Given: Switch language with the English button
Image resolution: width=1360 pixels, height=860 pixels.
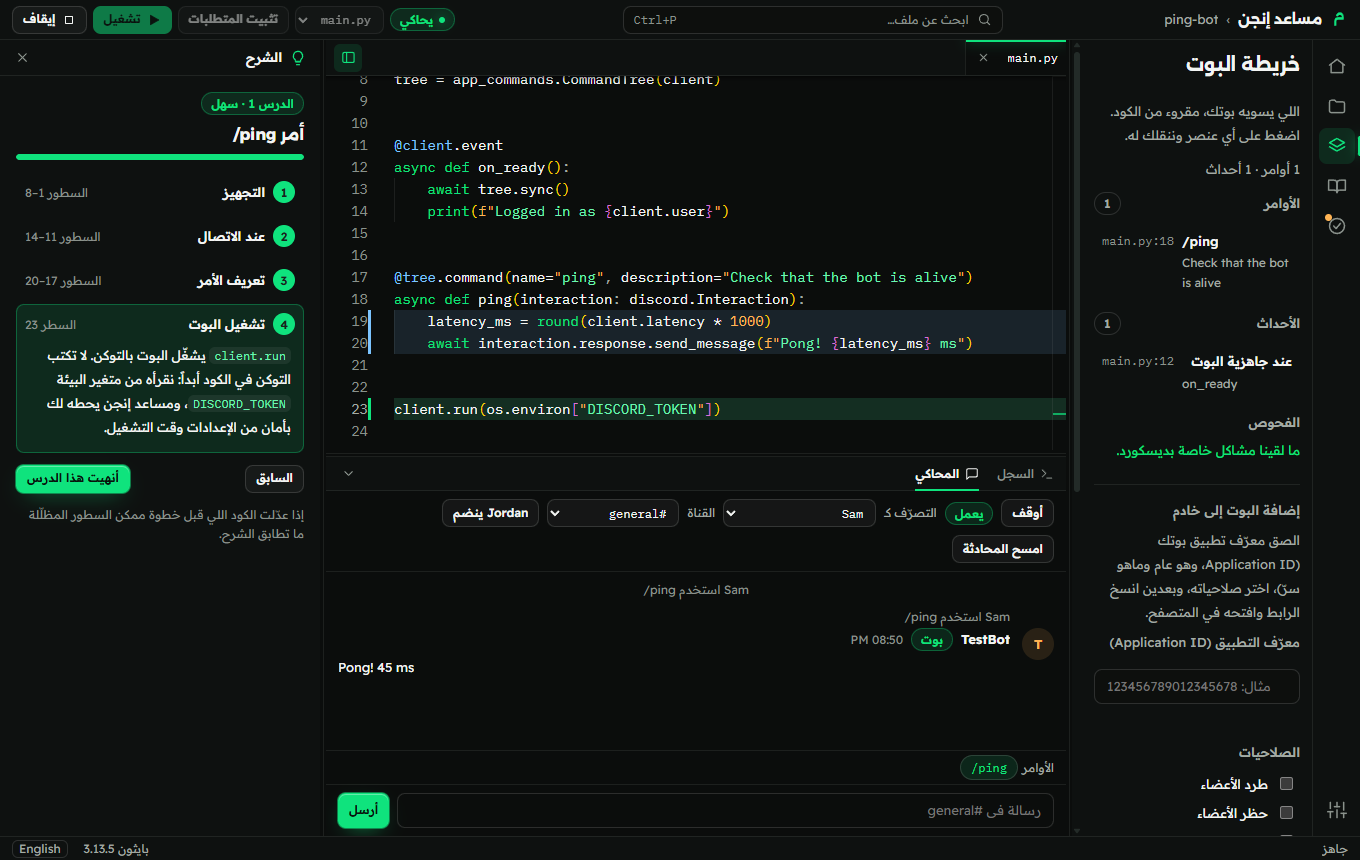Looking at the screenshot, I should pos(40,849).
